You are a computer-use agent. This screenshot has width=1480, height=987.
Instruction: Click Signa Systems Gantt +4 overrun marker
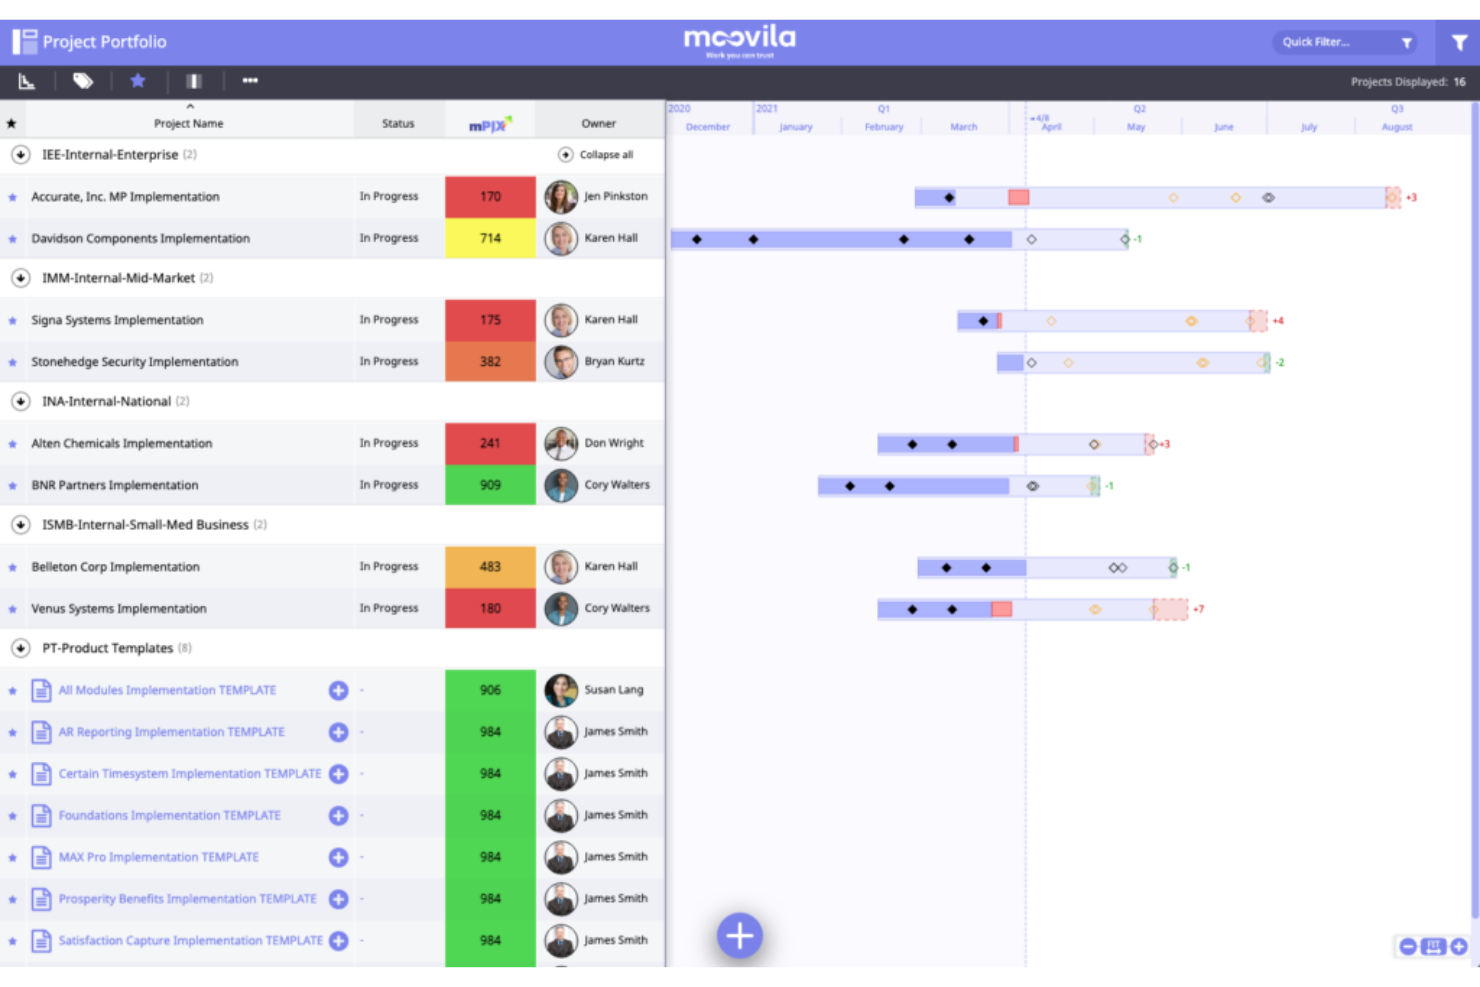pyautogui.click(x=1259, y=321)
